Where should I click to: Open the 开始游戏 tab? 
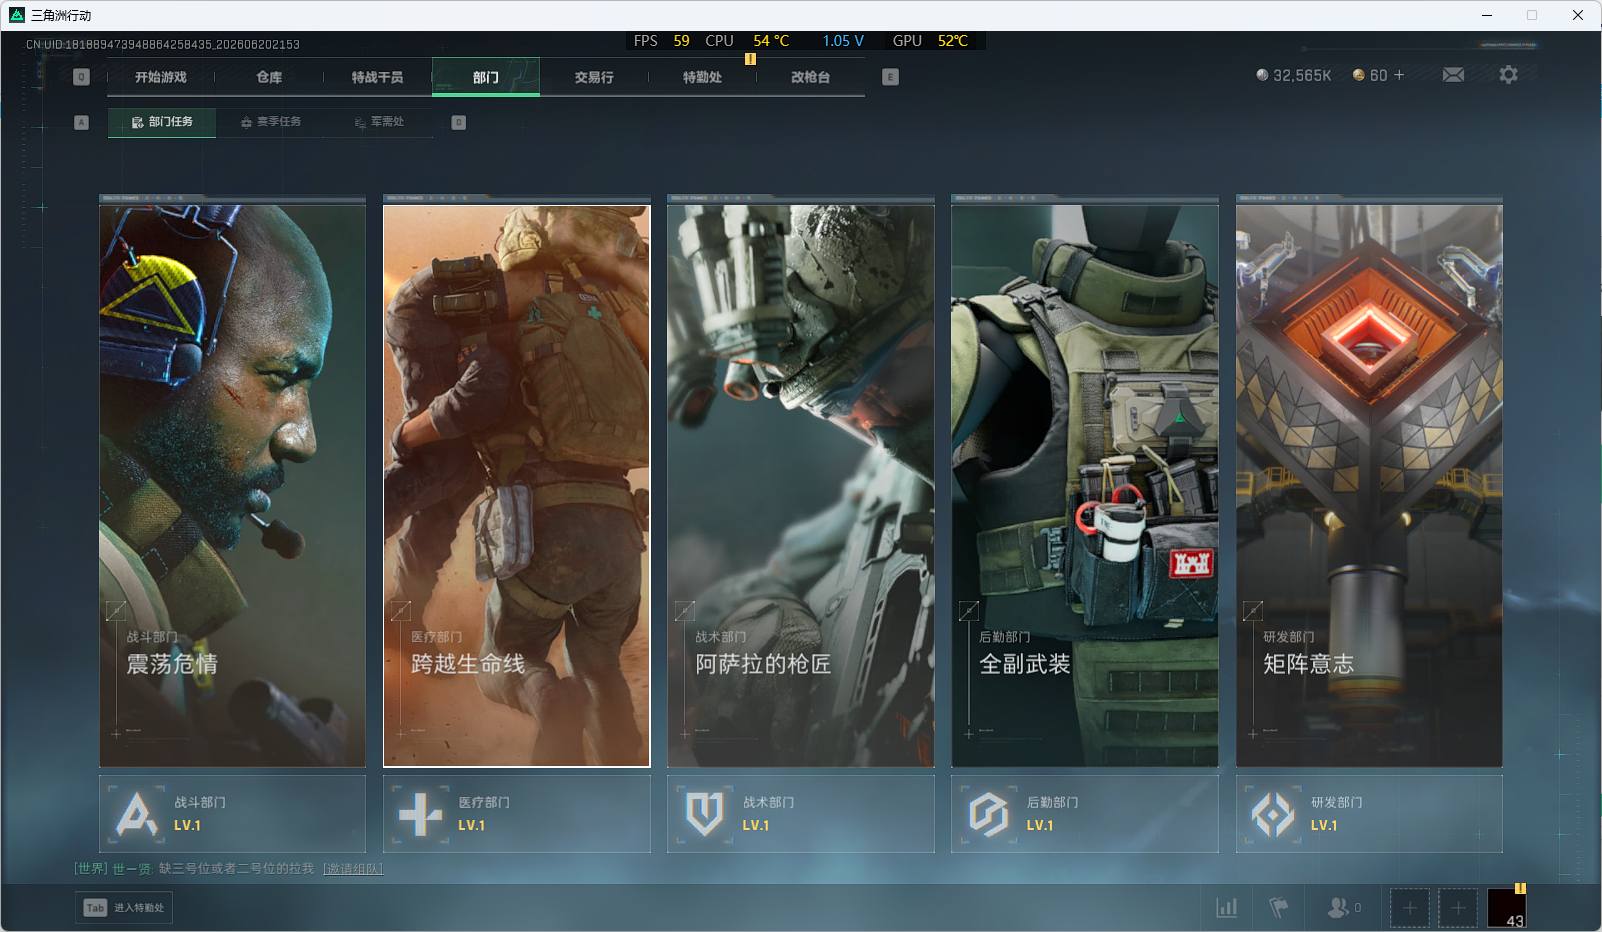(161, 77)
